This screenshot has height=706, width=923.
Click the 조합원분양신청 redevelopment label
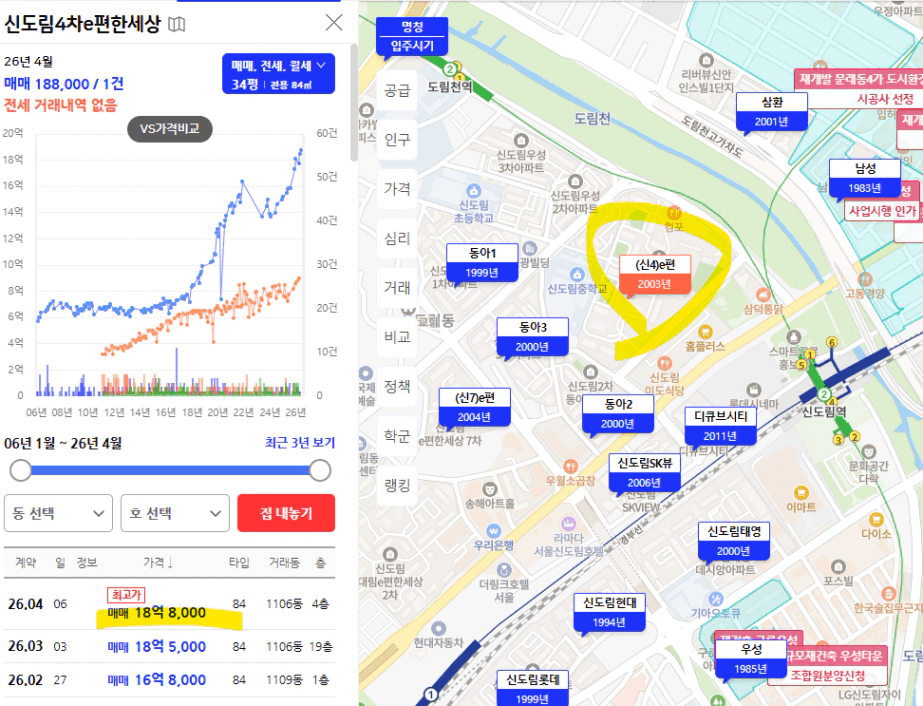tap(827, 675)
